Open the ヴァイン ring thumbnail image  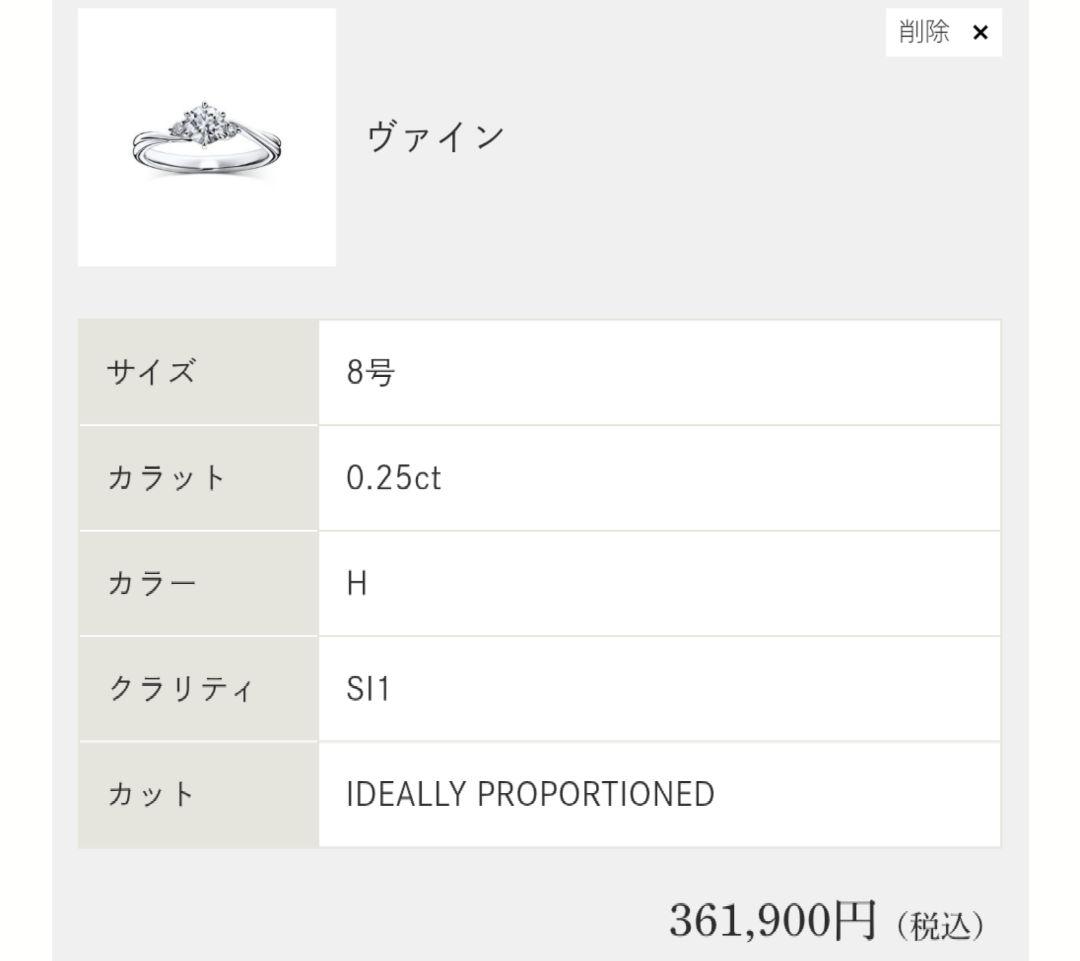(207, 138)
